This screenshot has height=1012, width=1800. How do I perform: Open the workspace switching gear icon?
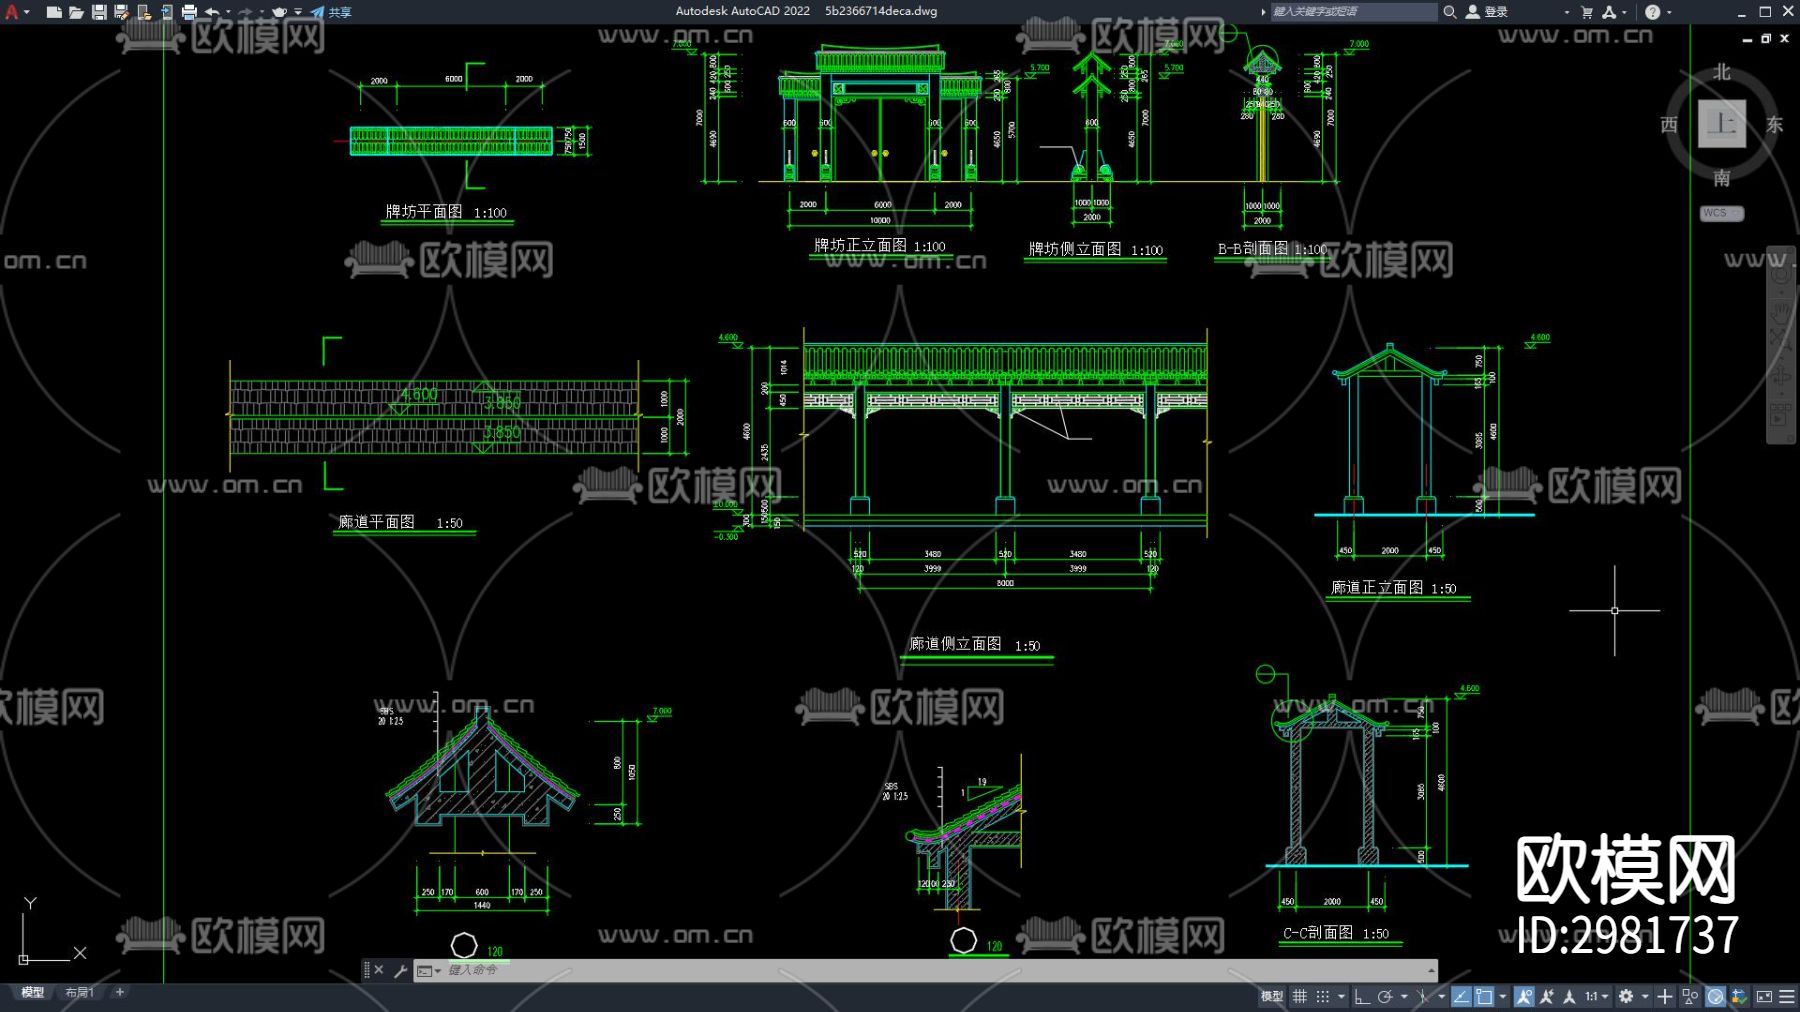(x=1626, y=996)
